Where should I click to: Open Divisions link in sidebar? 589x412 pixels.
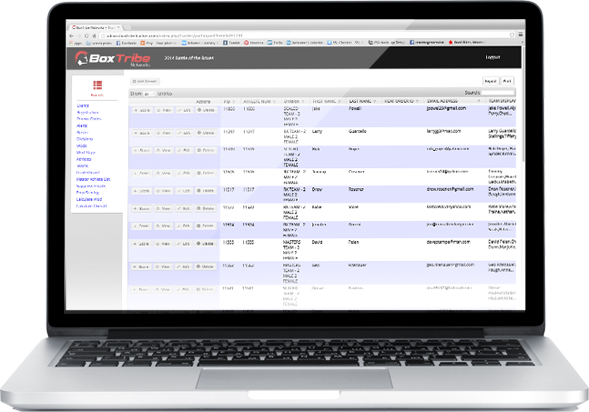85,139
